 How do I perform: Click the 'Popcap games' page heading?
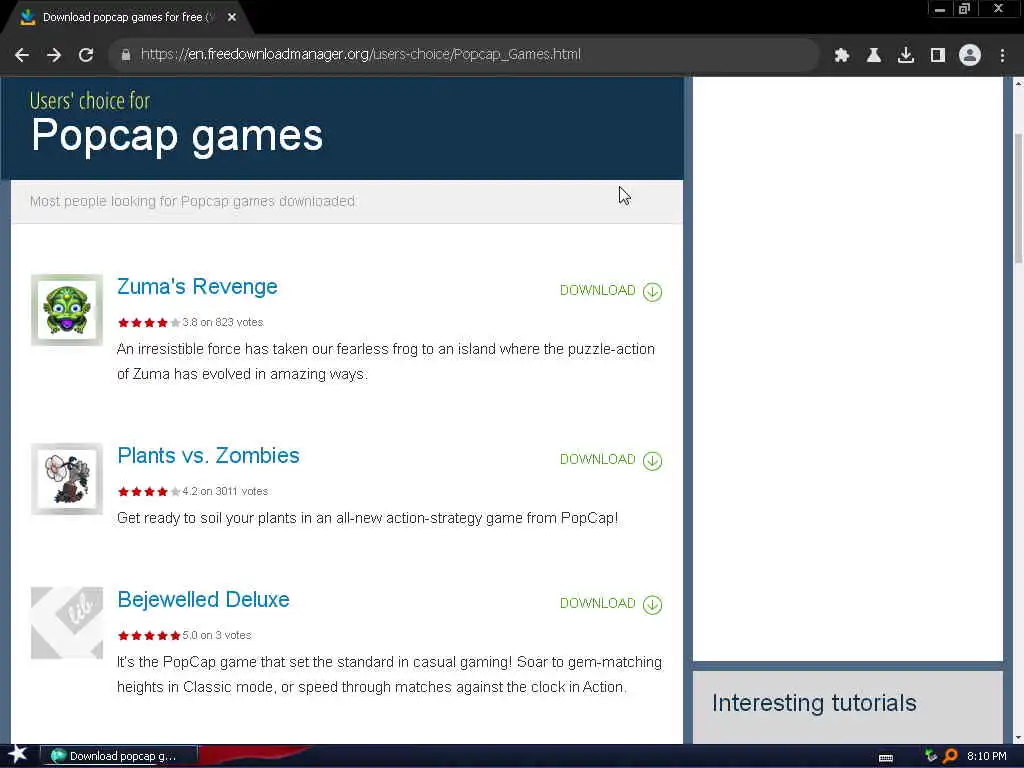[177, 136]
